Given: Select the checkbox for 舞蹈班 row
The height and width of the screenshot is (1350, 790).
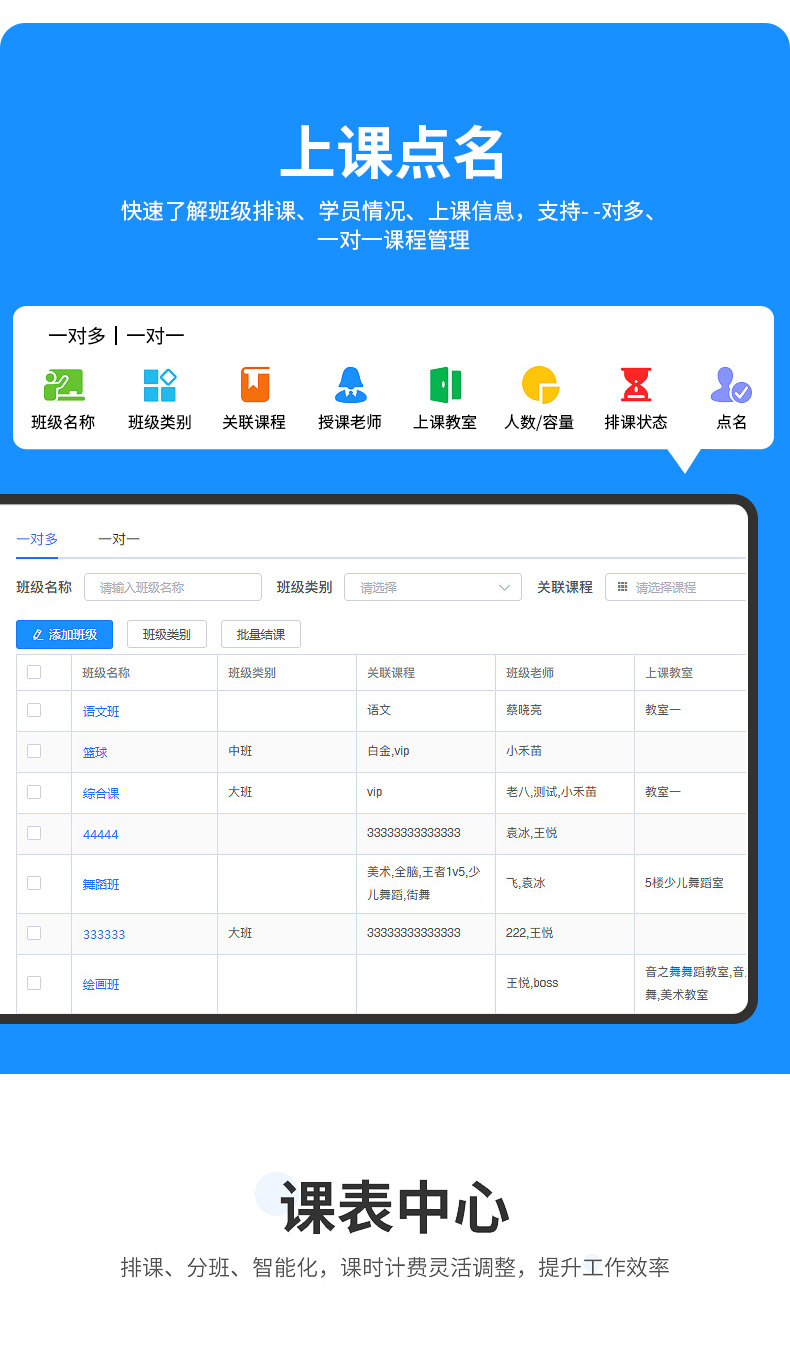Looking at the screenshot, I should [34, 883].
